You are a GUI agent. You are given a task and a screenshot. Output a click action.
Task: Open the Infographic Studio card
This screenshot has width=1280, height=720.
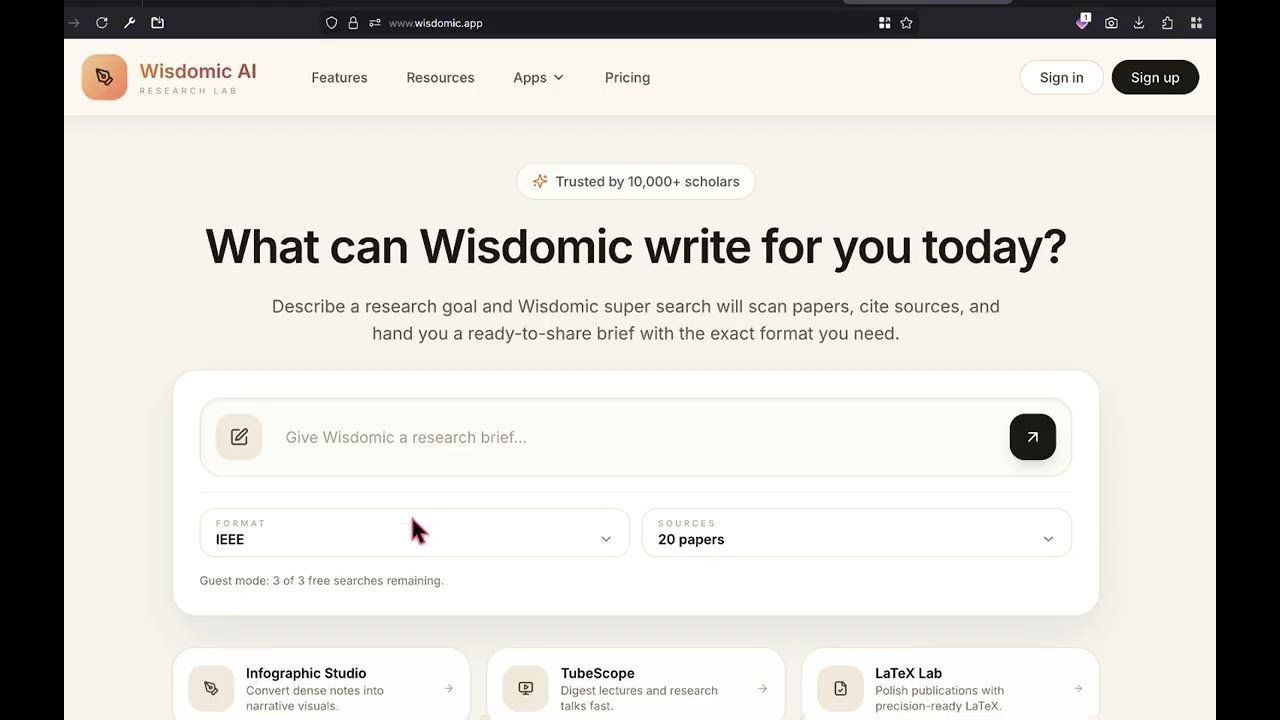321,684
